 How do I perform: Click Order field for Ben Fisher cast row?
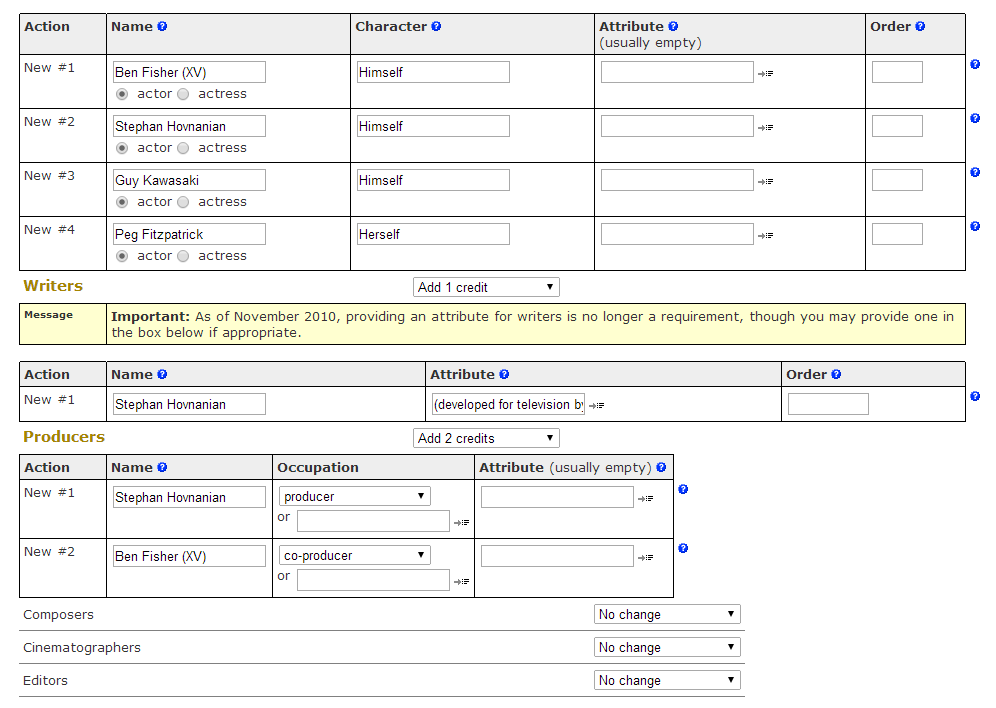pos(897,72)
